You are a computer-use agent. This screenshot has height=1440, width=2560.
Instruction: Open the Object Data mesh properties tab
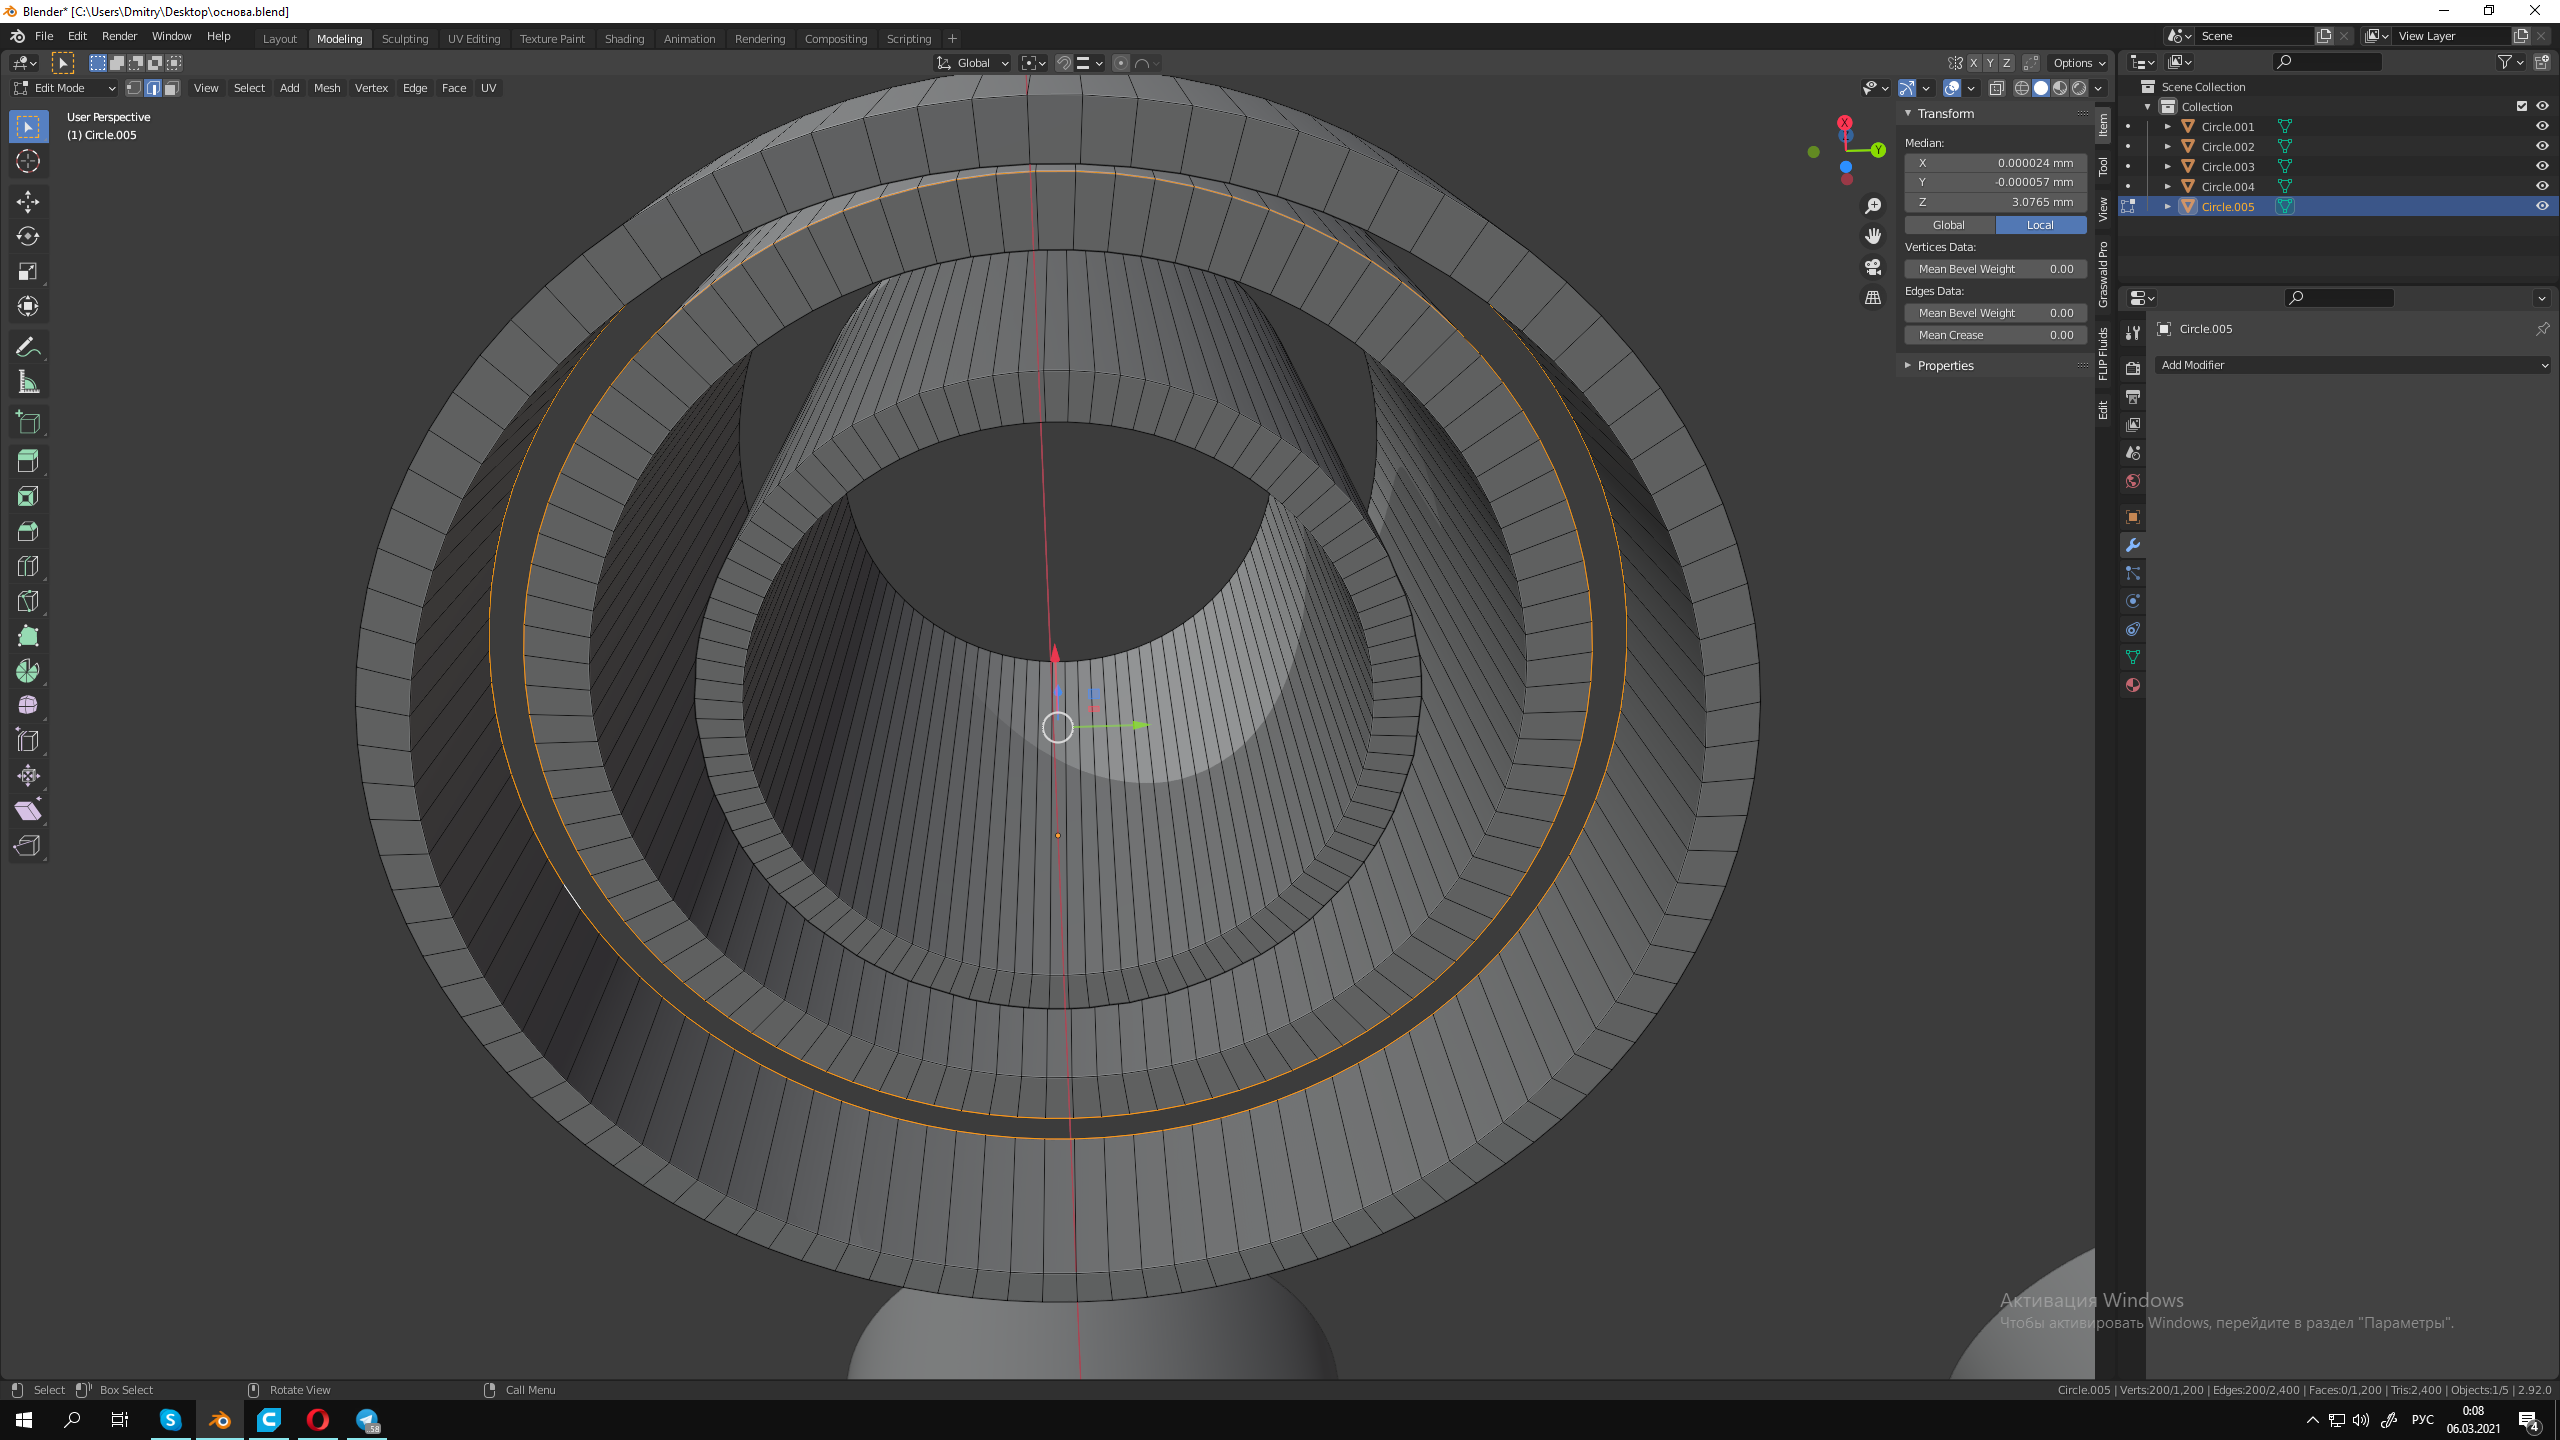(x=2133, y=657)
